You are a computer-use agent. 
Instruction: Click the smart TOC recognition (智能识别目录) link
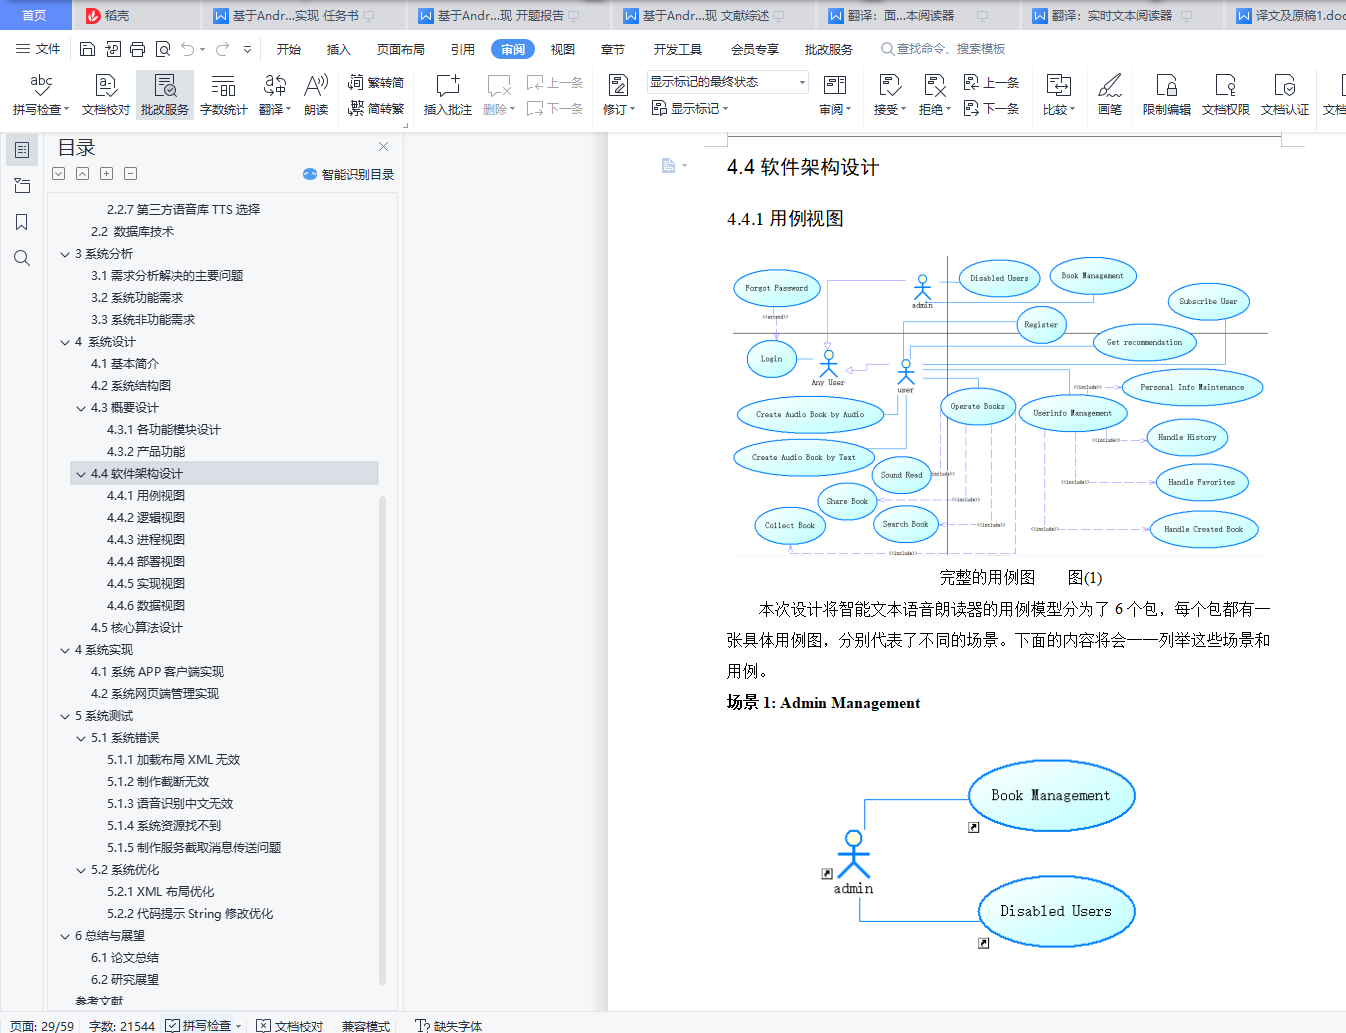[x=348, y=174]
